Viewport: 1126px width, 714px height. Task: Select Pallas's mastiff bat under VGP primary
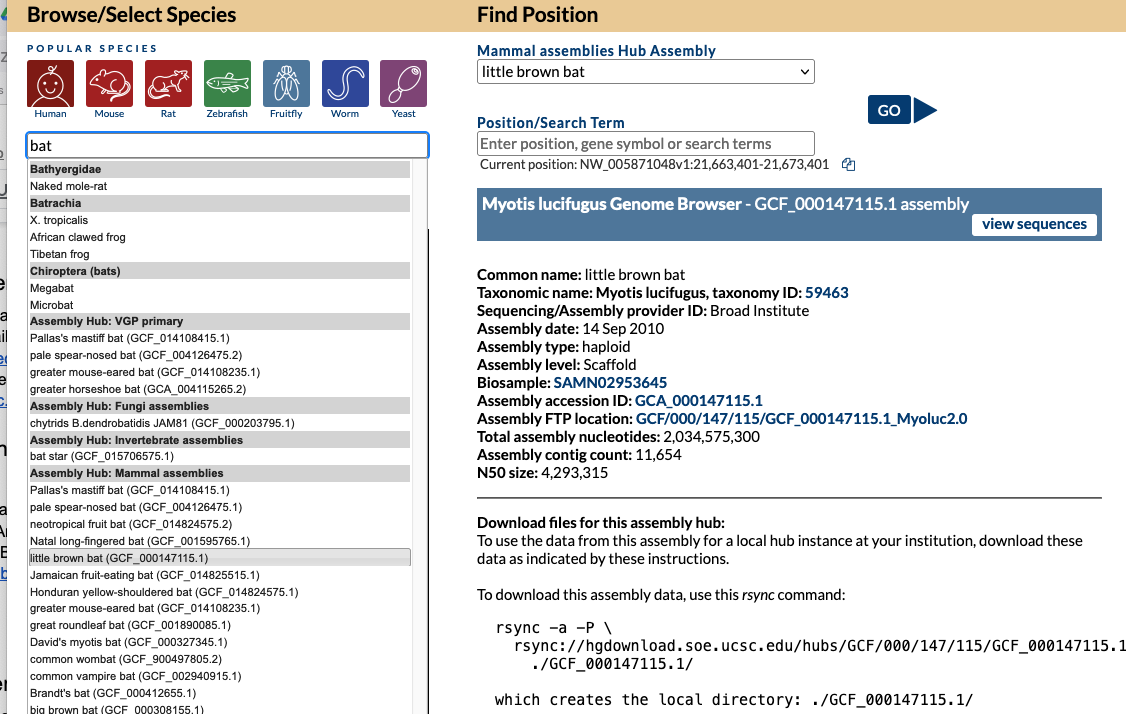220,338
